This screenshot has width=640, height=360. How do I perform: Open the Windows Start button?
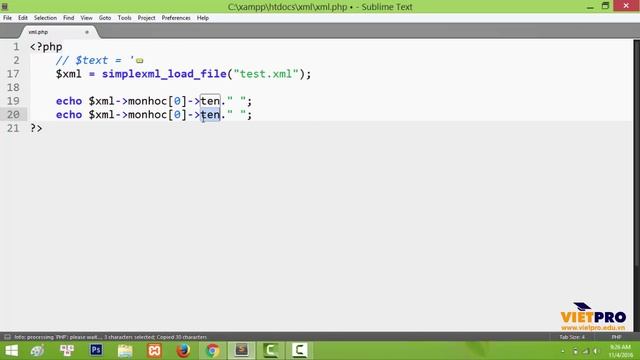coord(11,351)
